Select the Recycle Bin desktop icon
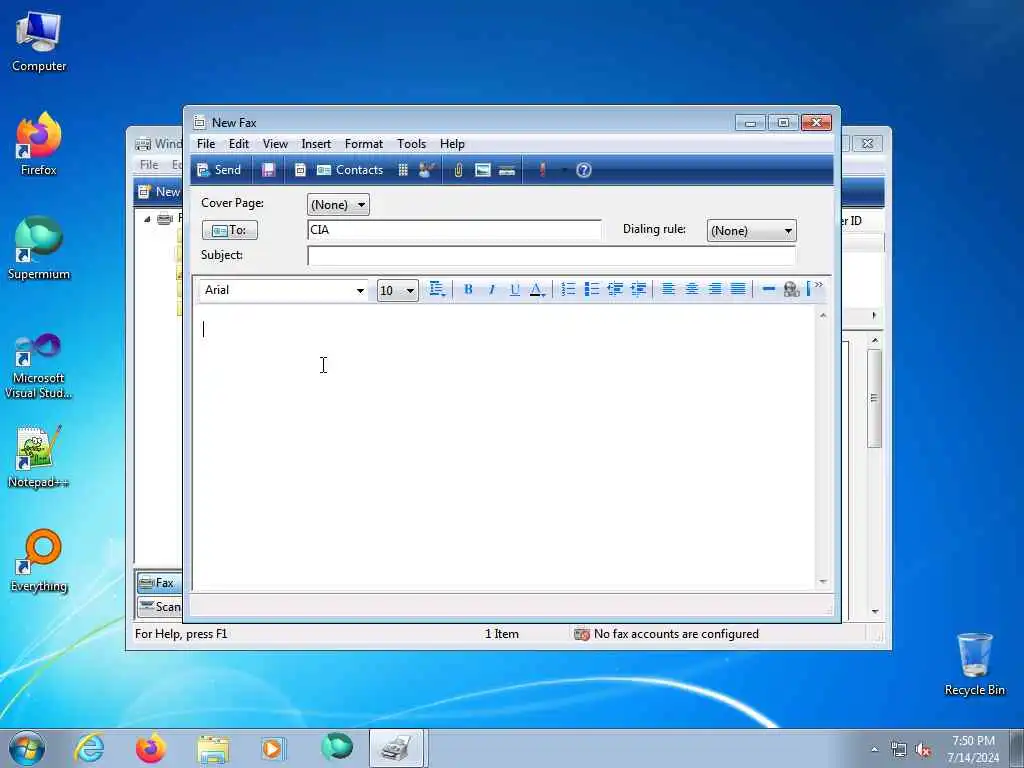Viewport: 1024px width, 768px height. pos(974,665)
